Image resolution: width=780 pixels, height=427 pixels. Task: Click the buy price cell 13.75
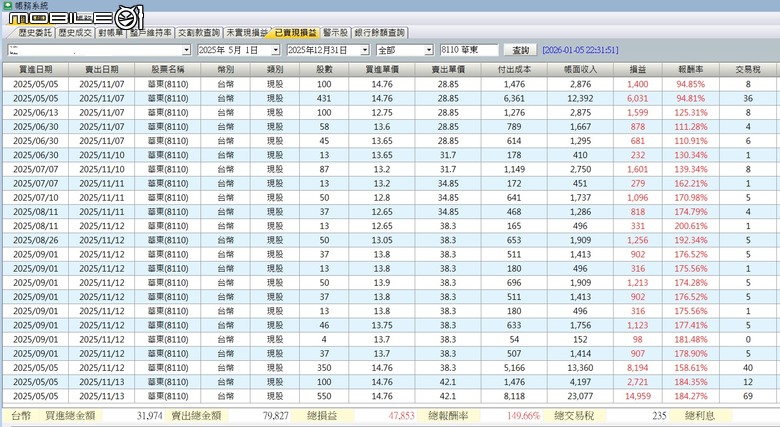click(x=382, y=325)
